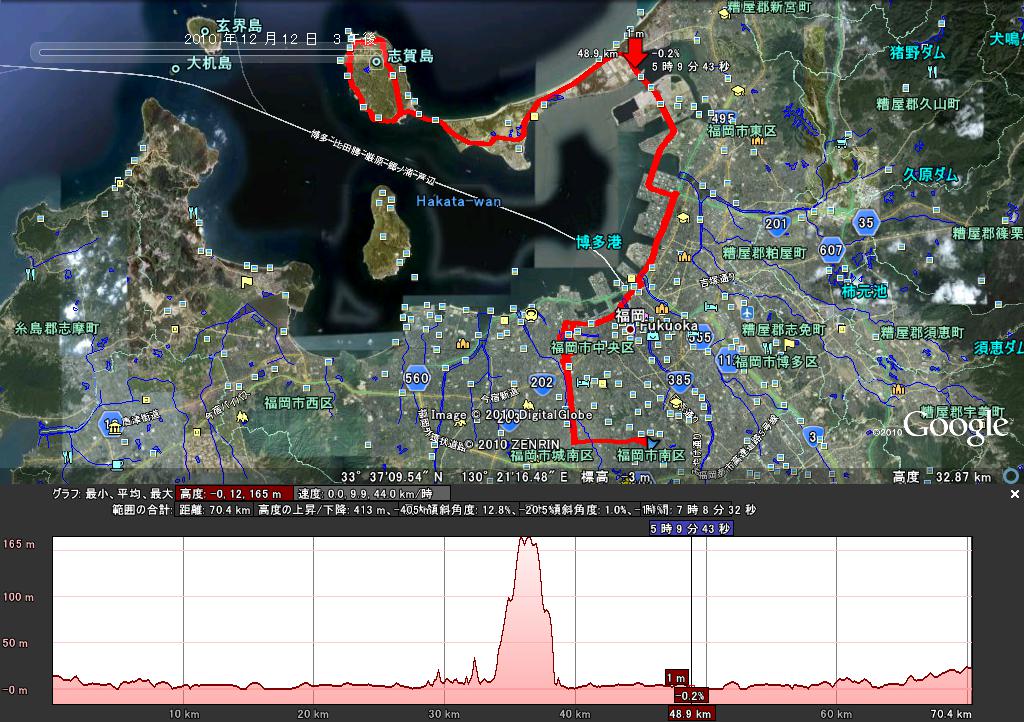
Task: Click the elevation peak in the profile chart
Action: (x=526, y=539)
